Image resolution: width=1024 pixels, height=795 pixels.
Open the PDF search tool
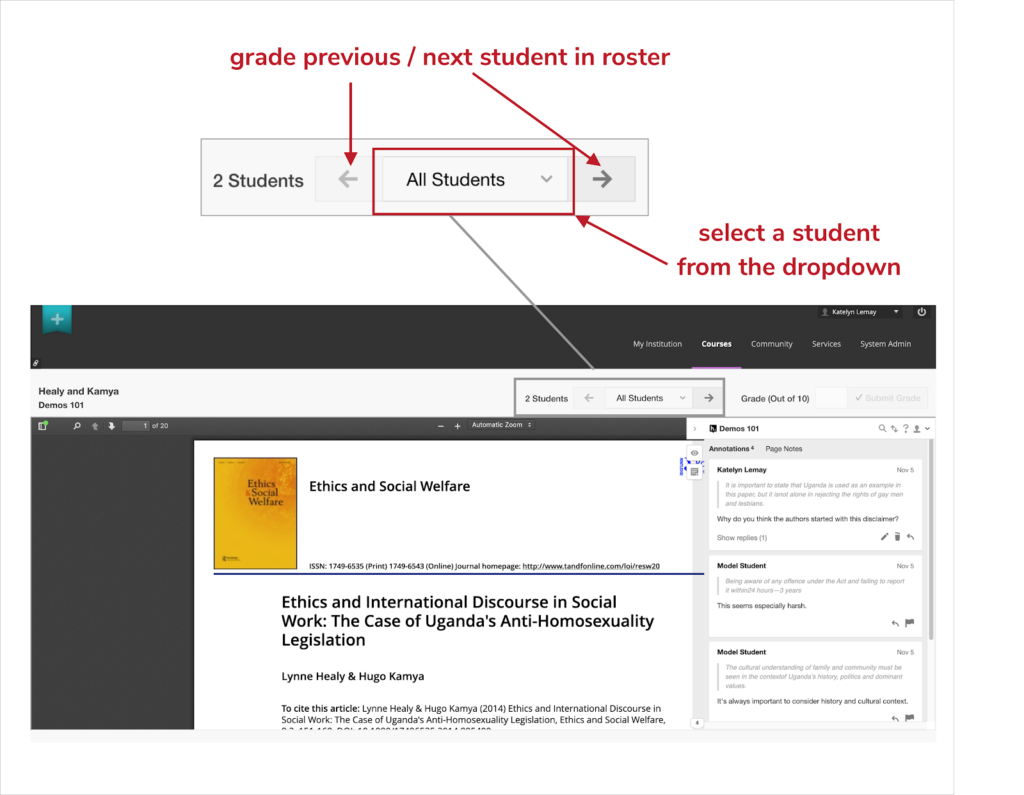pos(76,424)
